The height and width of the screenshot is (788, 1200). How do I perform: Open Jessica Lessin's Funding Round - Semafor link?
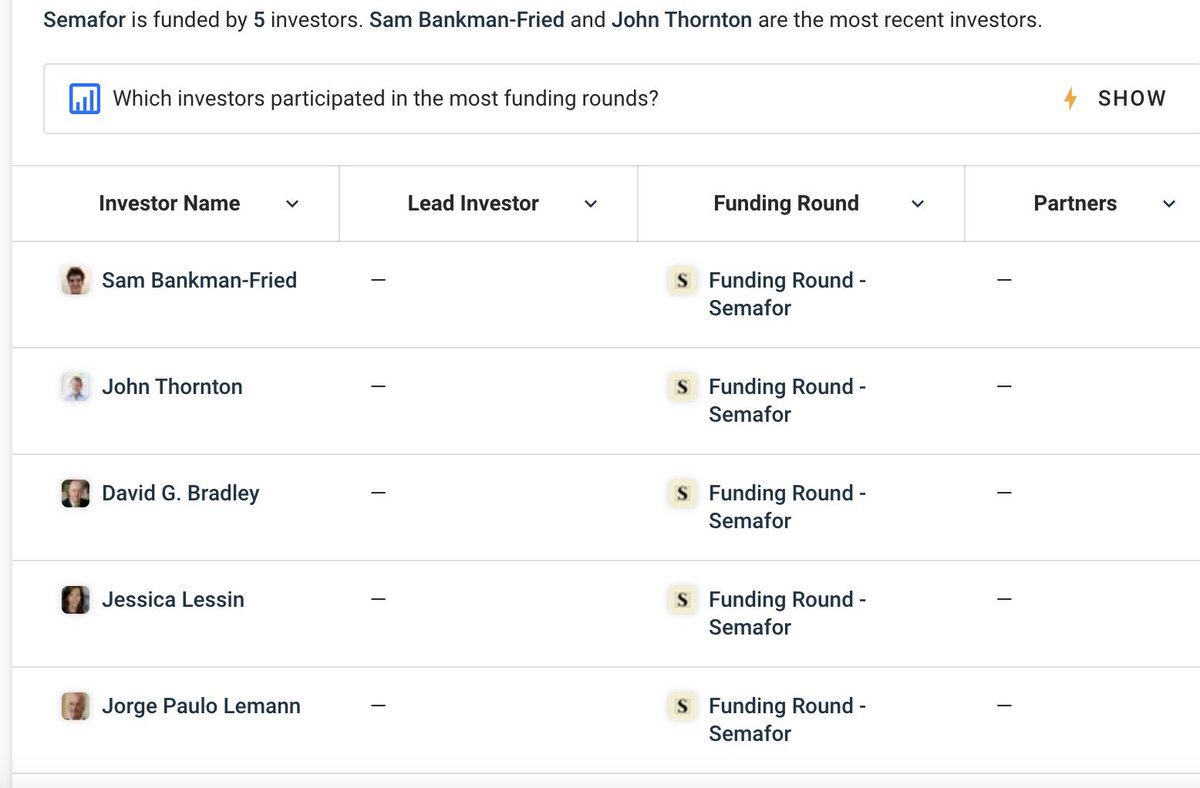(786, 612)
